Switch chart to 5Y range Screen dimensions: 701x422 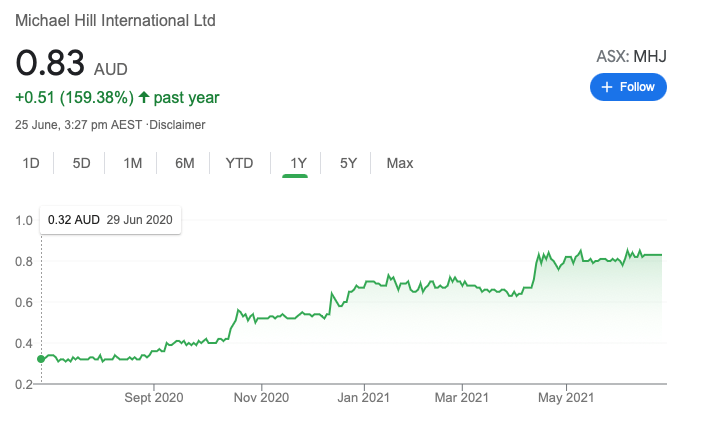pyautogui.click(x=348, y=163)
